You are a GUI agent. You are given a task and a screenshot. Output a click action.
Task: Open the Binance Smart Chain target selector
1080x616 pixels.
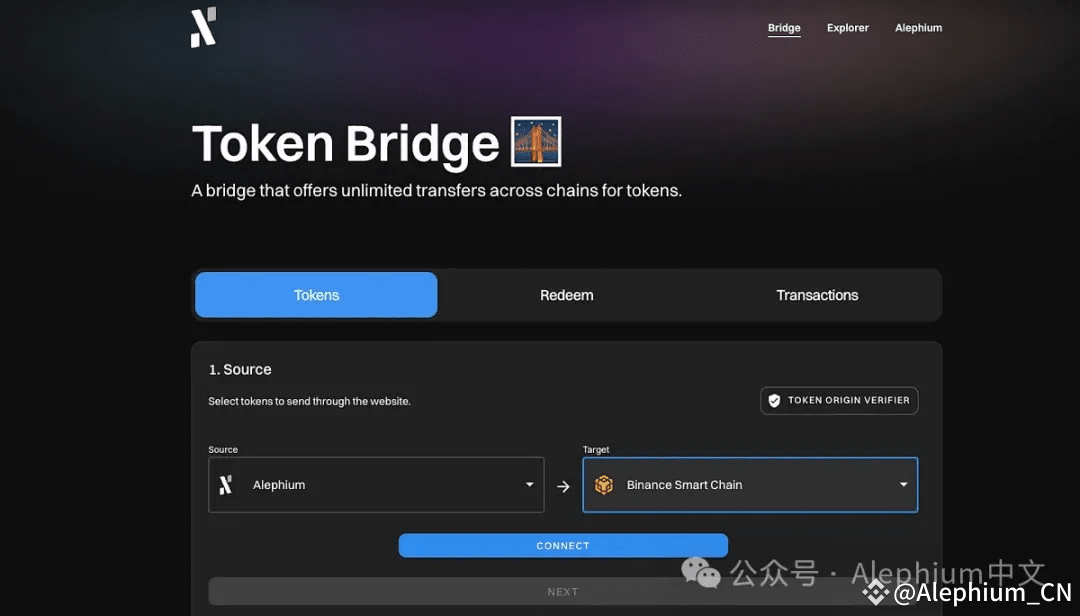coord(750,485)
